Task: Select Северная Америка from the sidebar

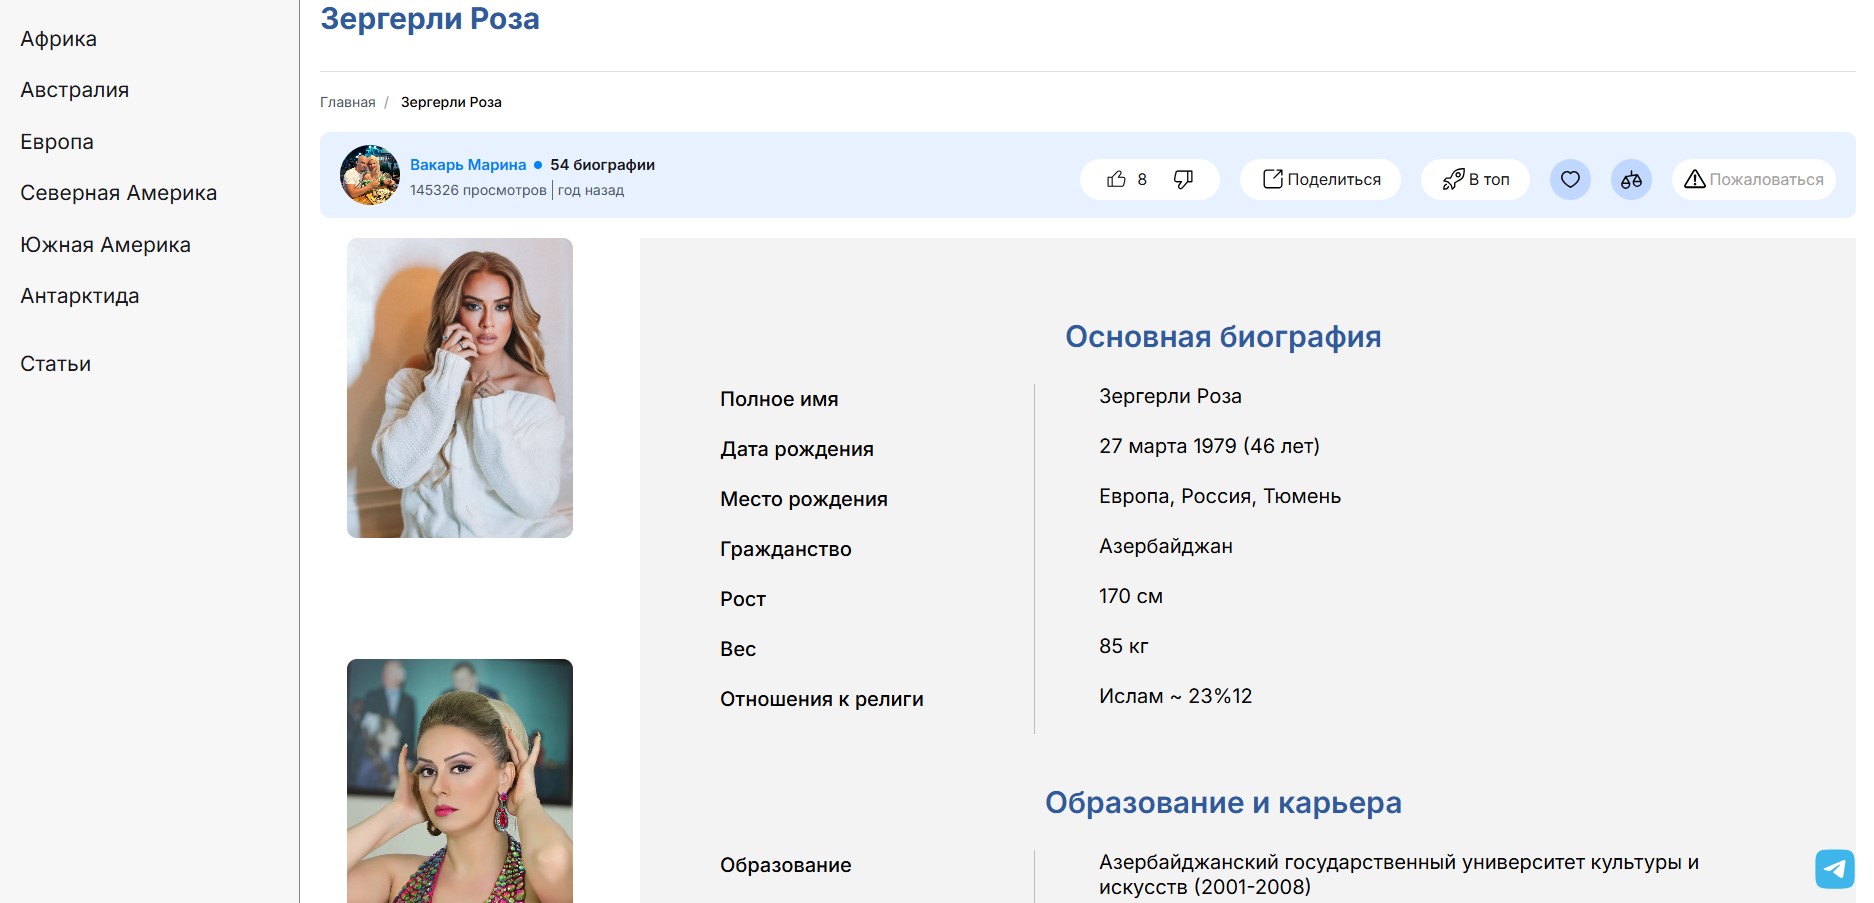Action: 119,192
